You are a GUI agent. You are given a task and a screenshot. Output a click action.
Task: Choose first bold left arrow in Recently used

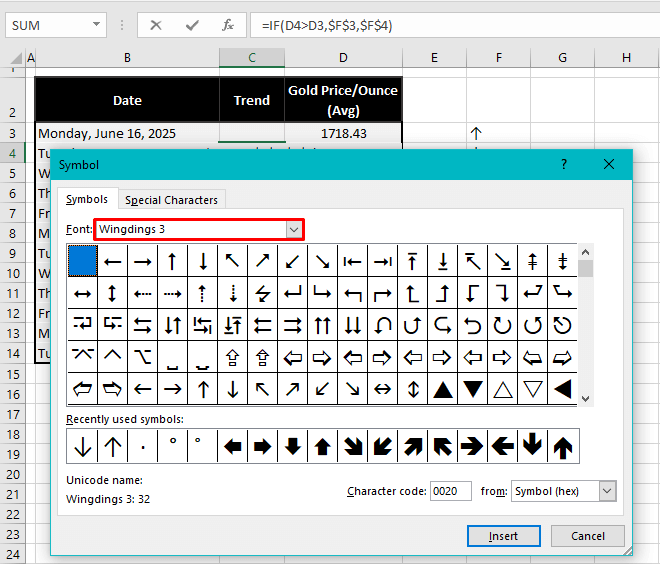pyautogui.click(x=233, y=446)
